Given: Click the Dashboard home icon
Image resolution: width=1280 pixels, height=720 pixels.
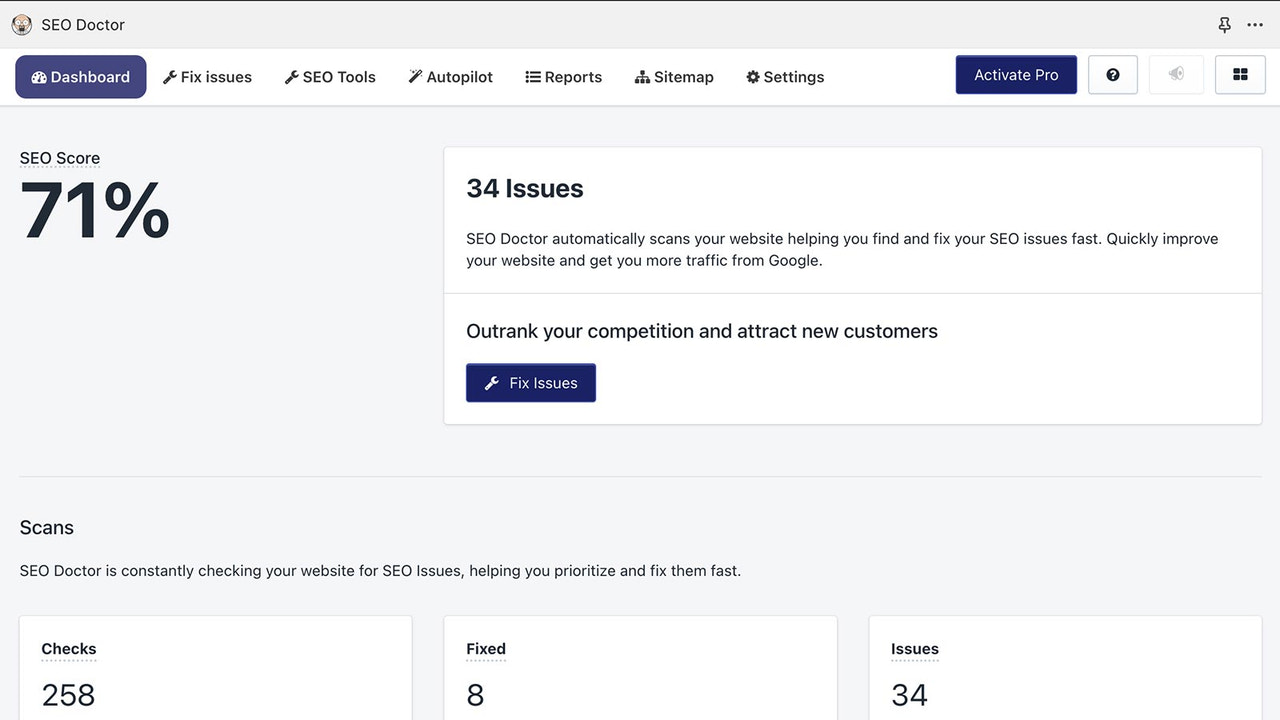Looking at the screenshot, I should click(39, 76).
